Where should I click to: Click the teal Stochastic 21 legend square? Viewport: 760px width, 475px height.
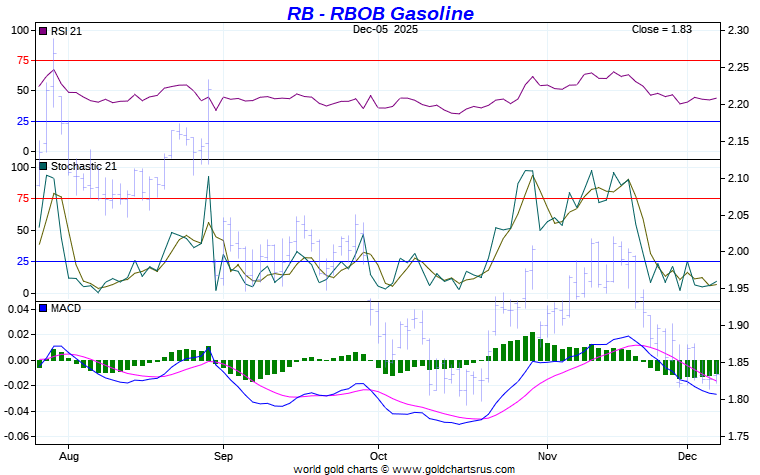point(43,166)
